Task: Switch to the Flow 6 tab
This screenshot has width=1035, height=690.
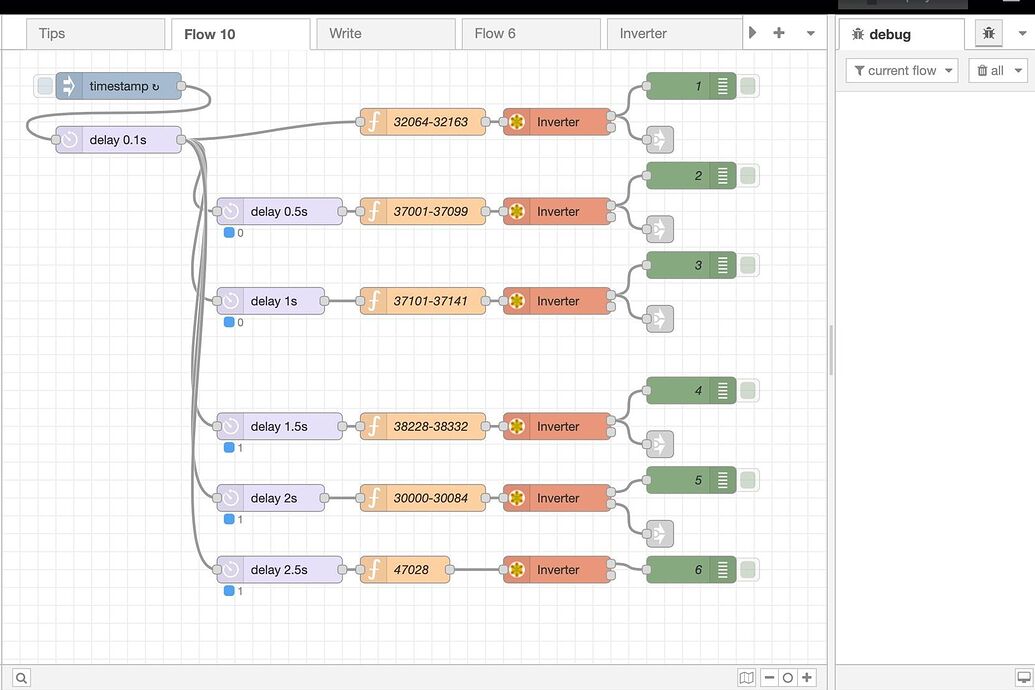Action: click(x=531, y=34)
